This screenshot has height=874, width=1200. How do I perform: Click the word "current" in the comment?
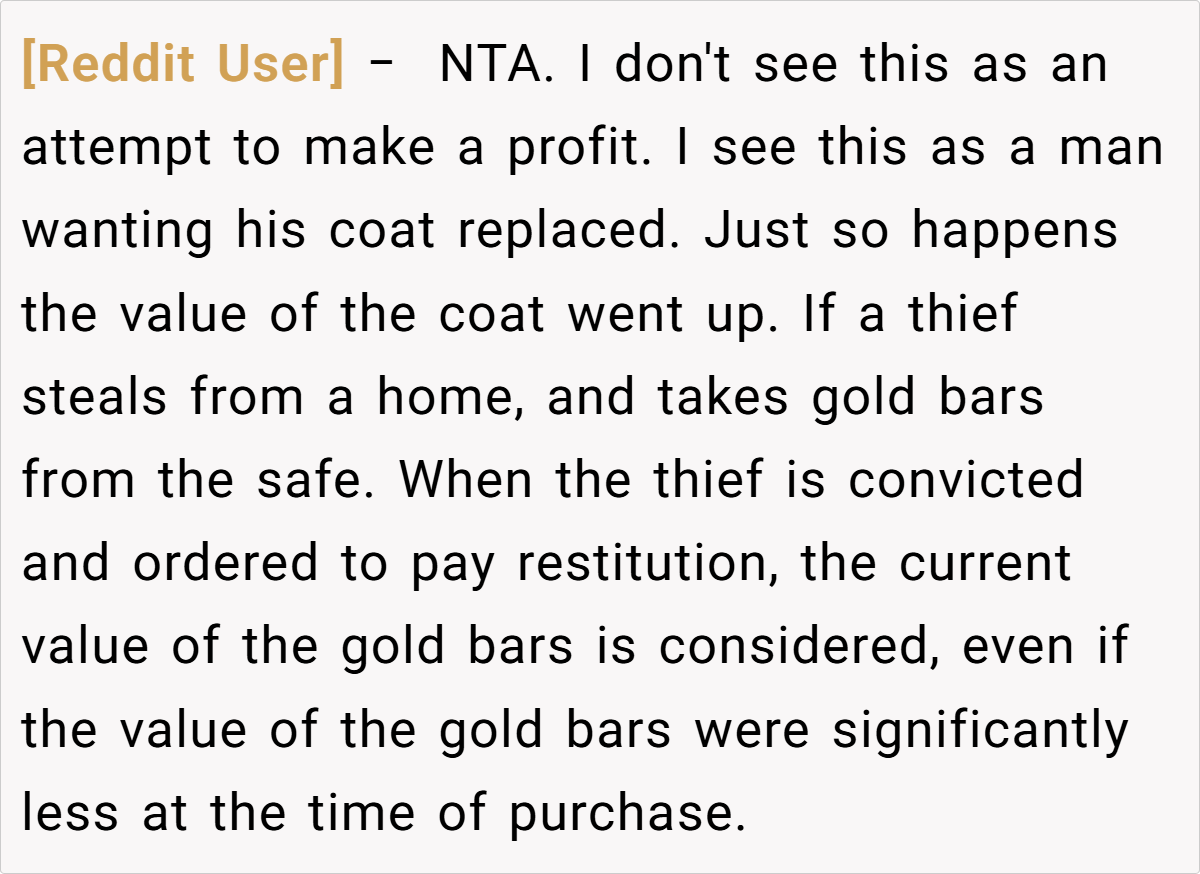point(985,563)
